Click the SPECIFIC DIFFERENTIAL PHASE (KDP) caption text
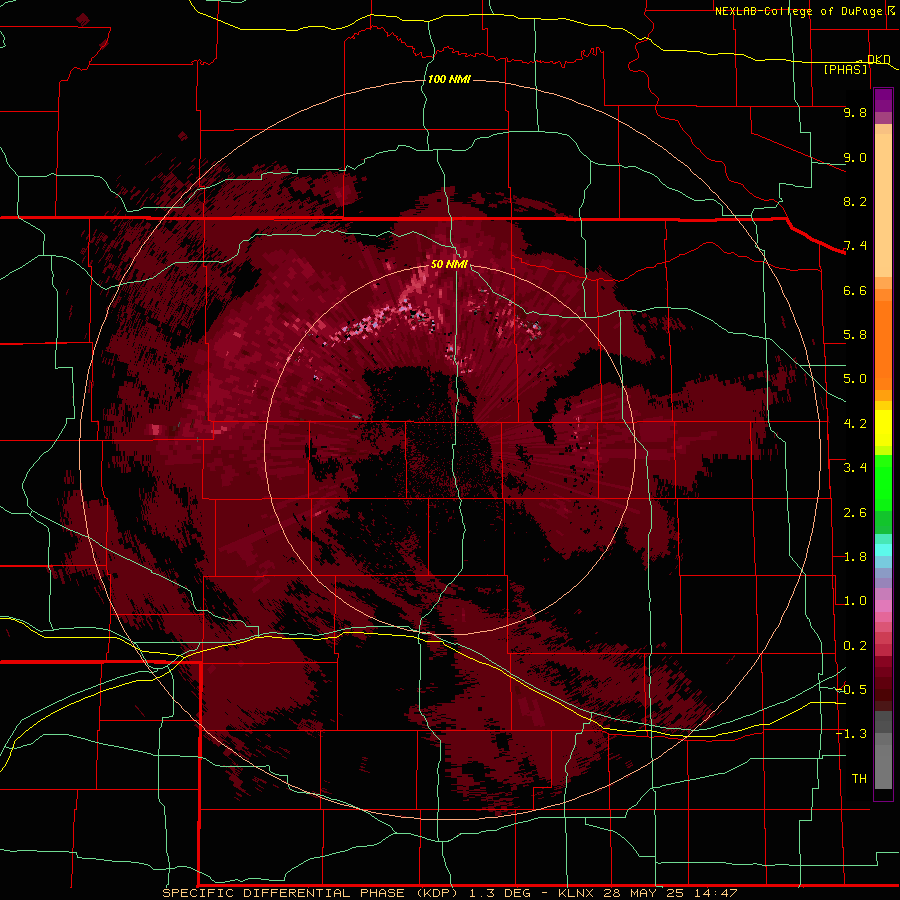900x900 pixels. coord(310,893)
